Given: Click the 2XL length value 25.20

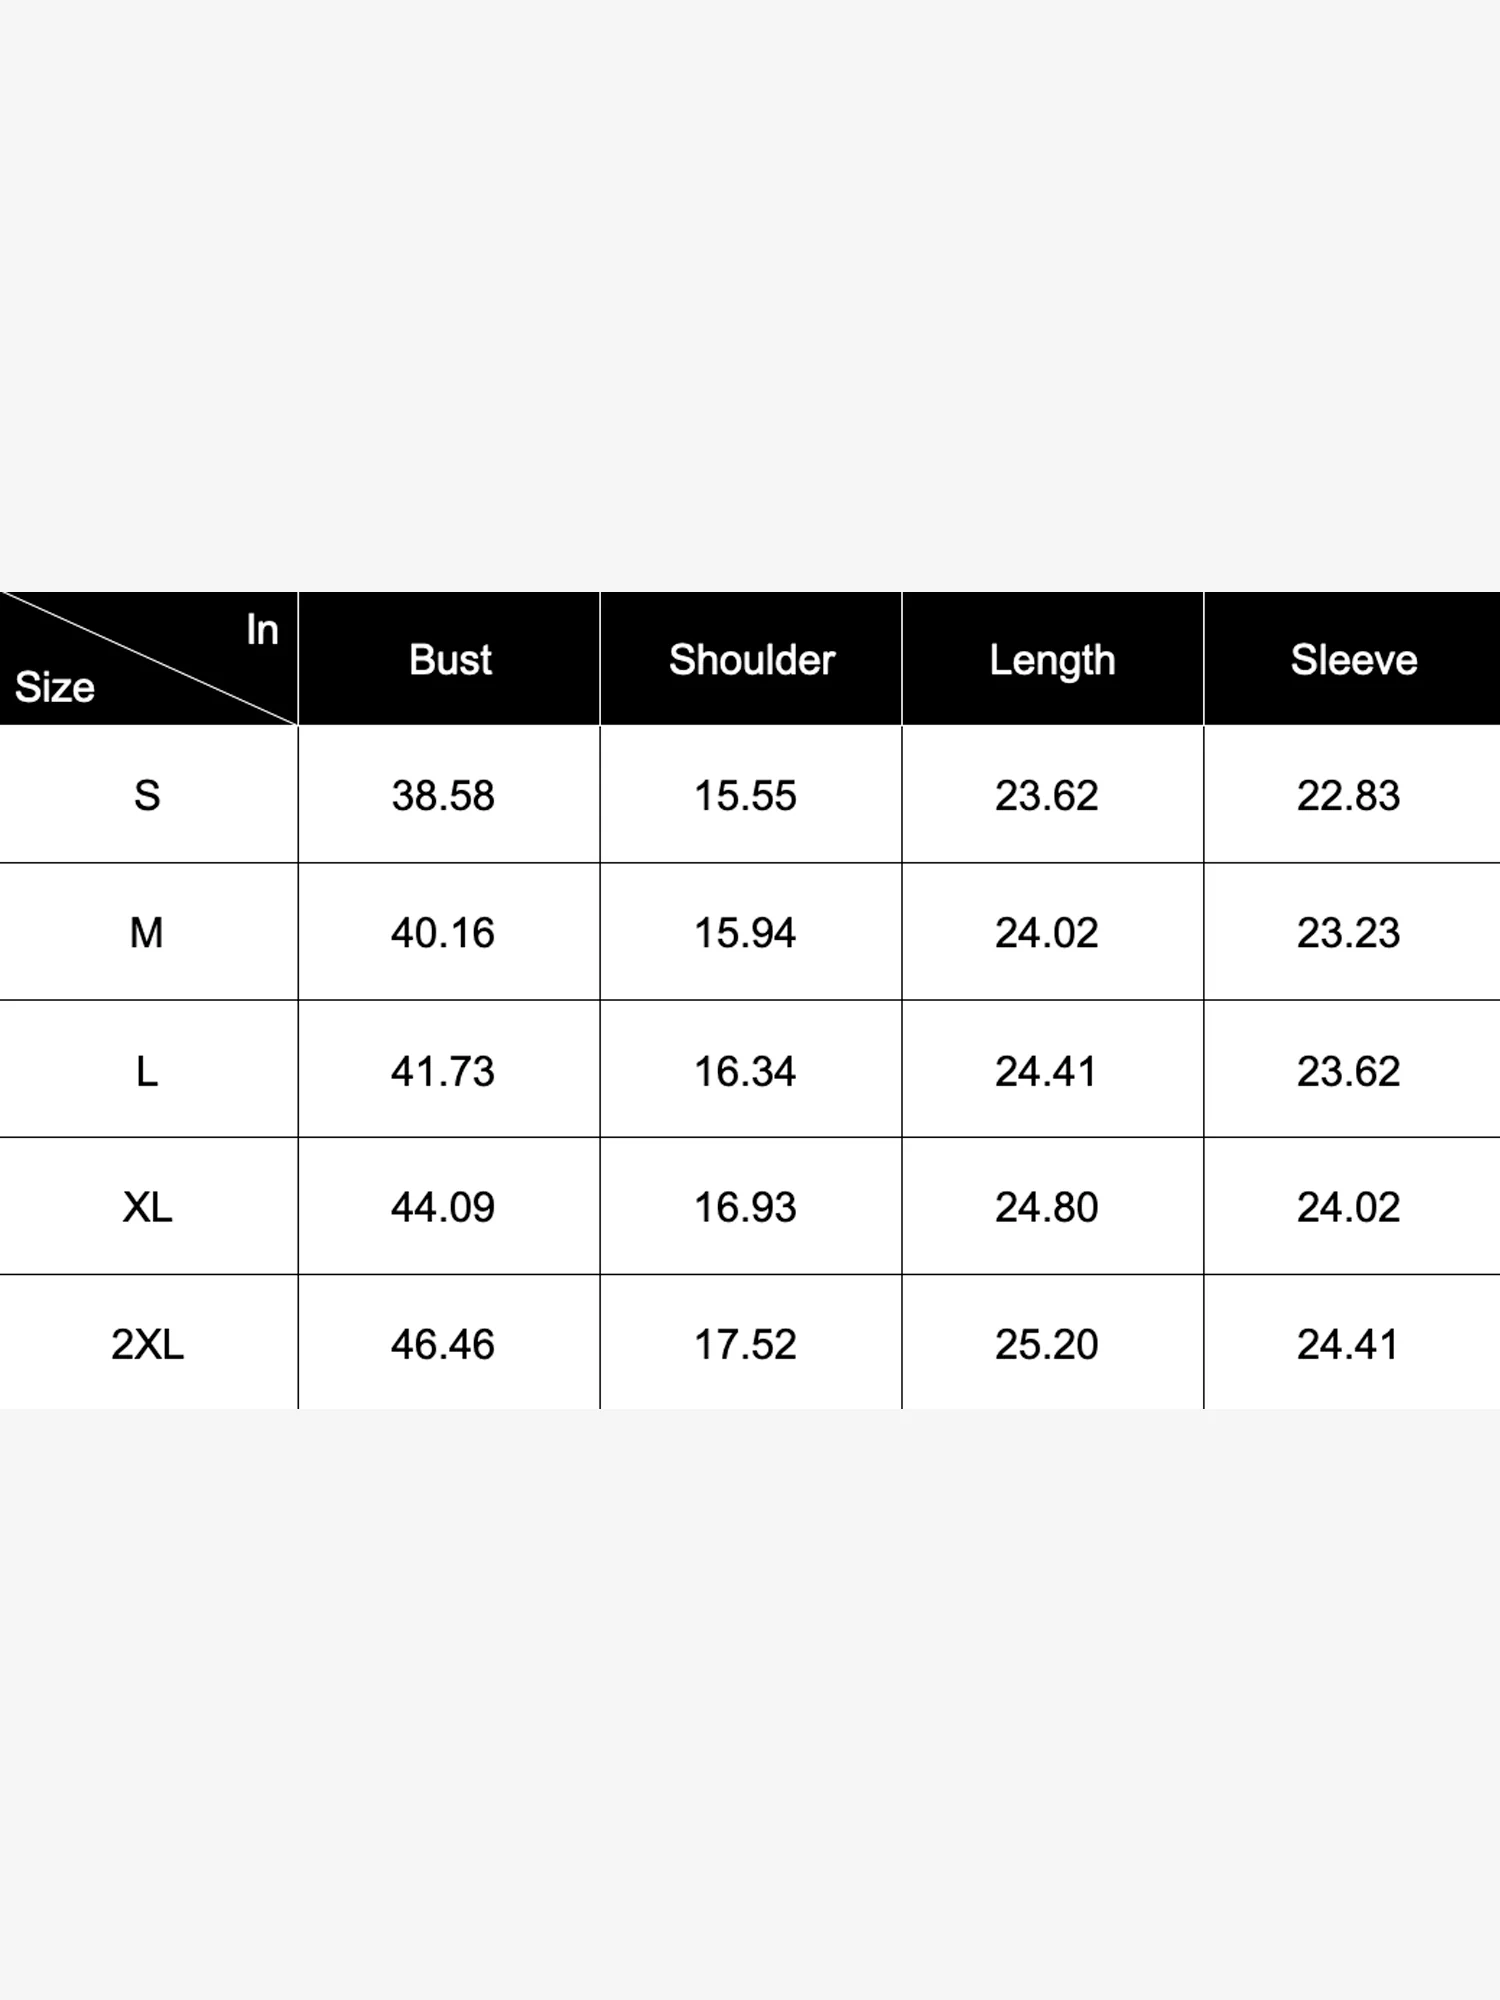Looking at the screenshot, I should pos(1046,1344).
